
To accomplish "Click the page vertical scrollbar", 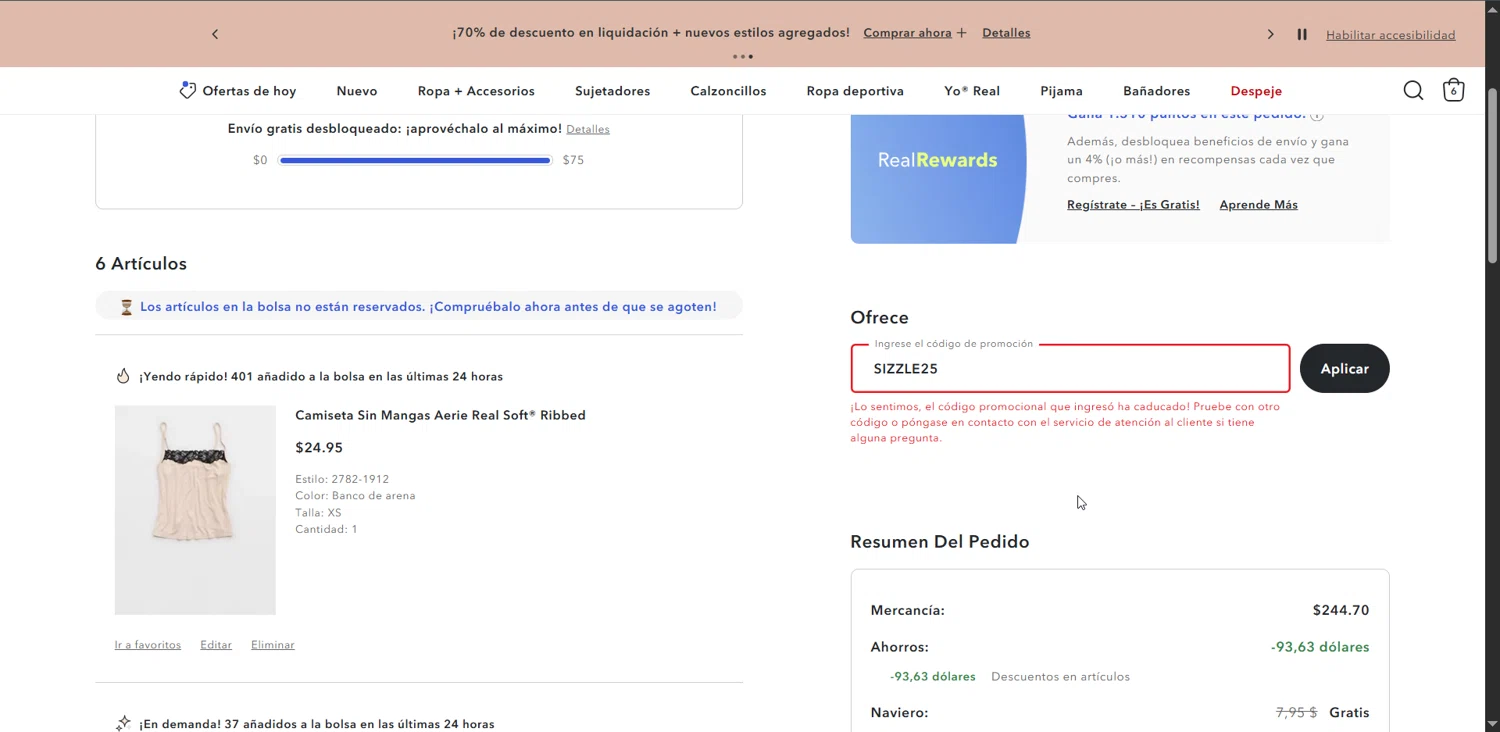I will point(1492,175).
